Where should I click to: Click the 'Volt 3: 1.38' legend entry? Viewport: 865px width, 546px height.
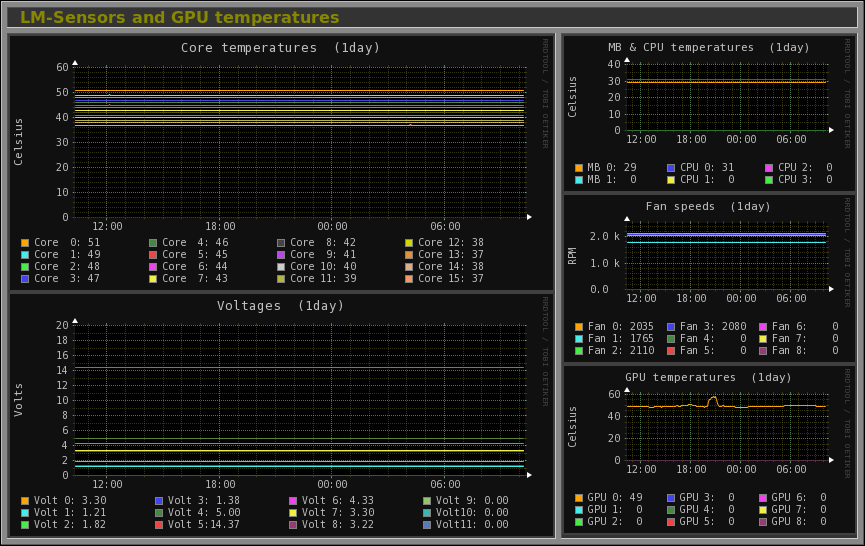pyautogui.click(x=198, y=501)
